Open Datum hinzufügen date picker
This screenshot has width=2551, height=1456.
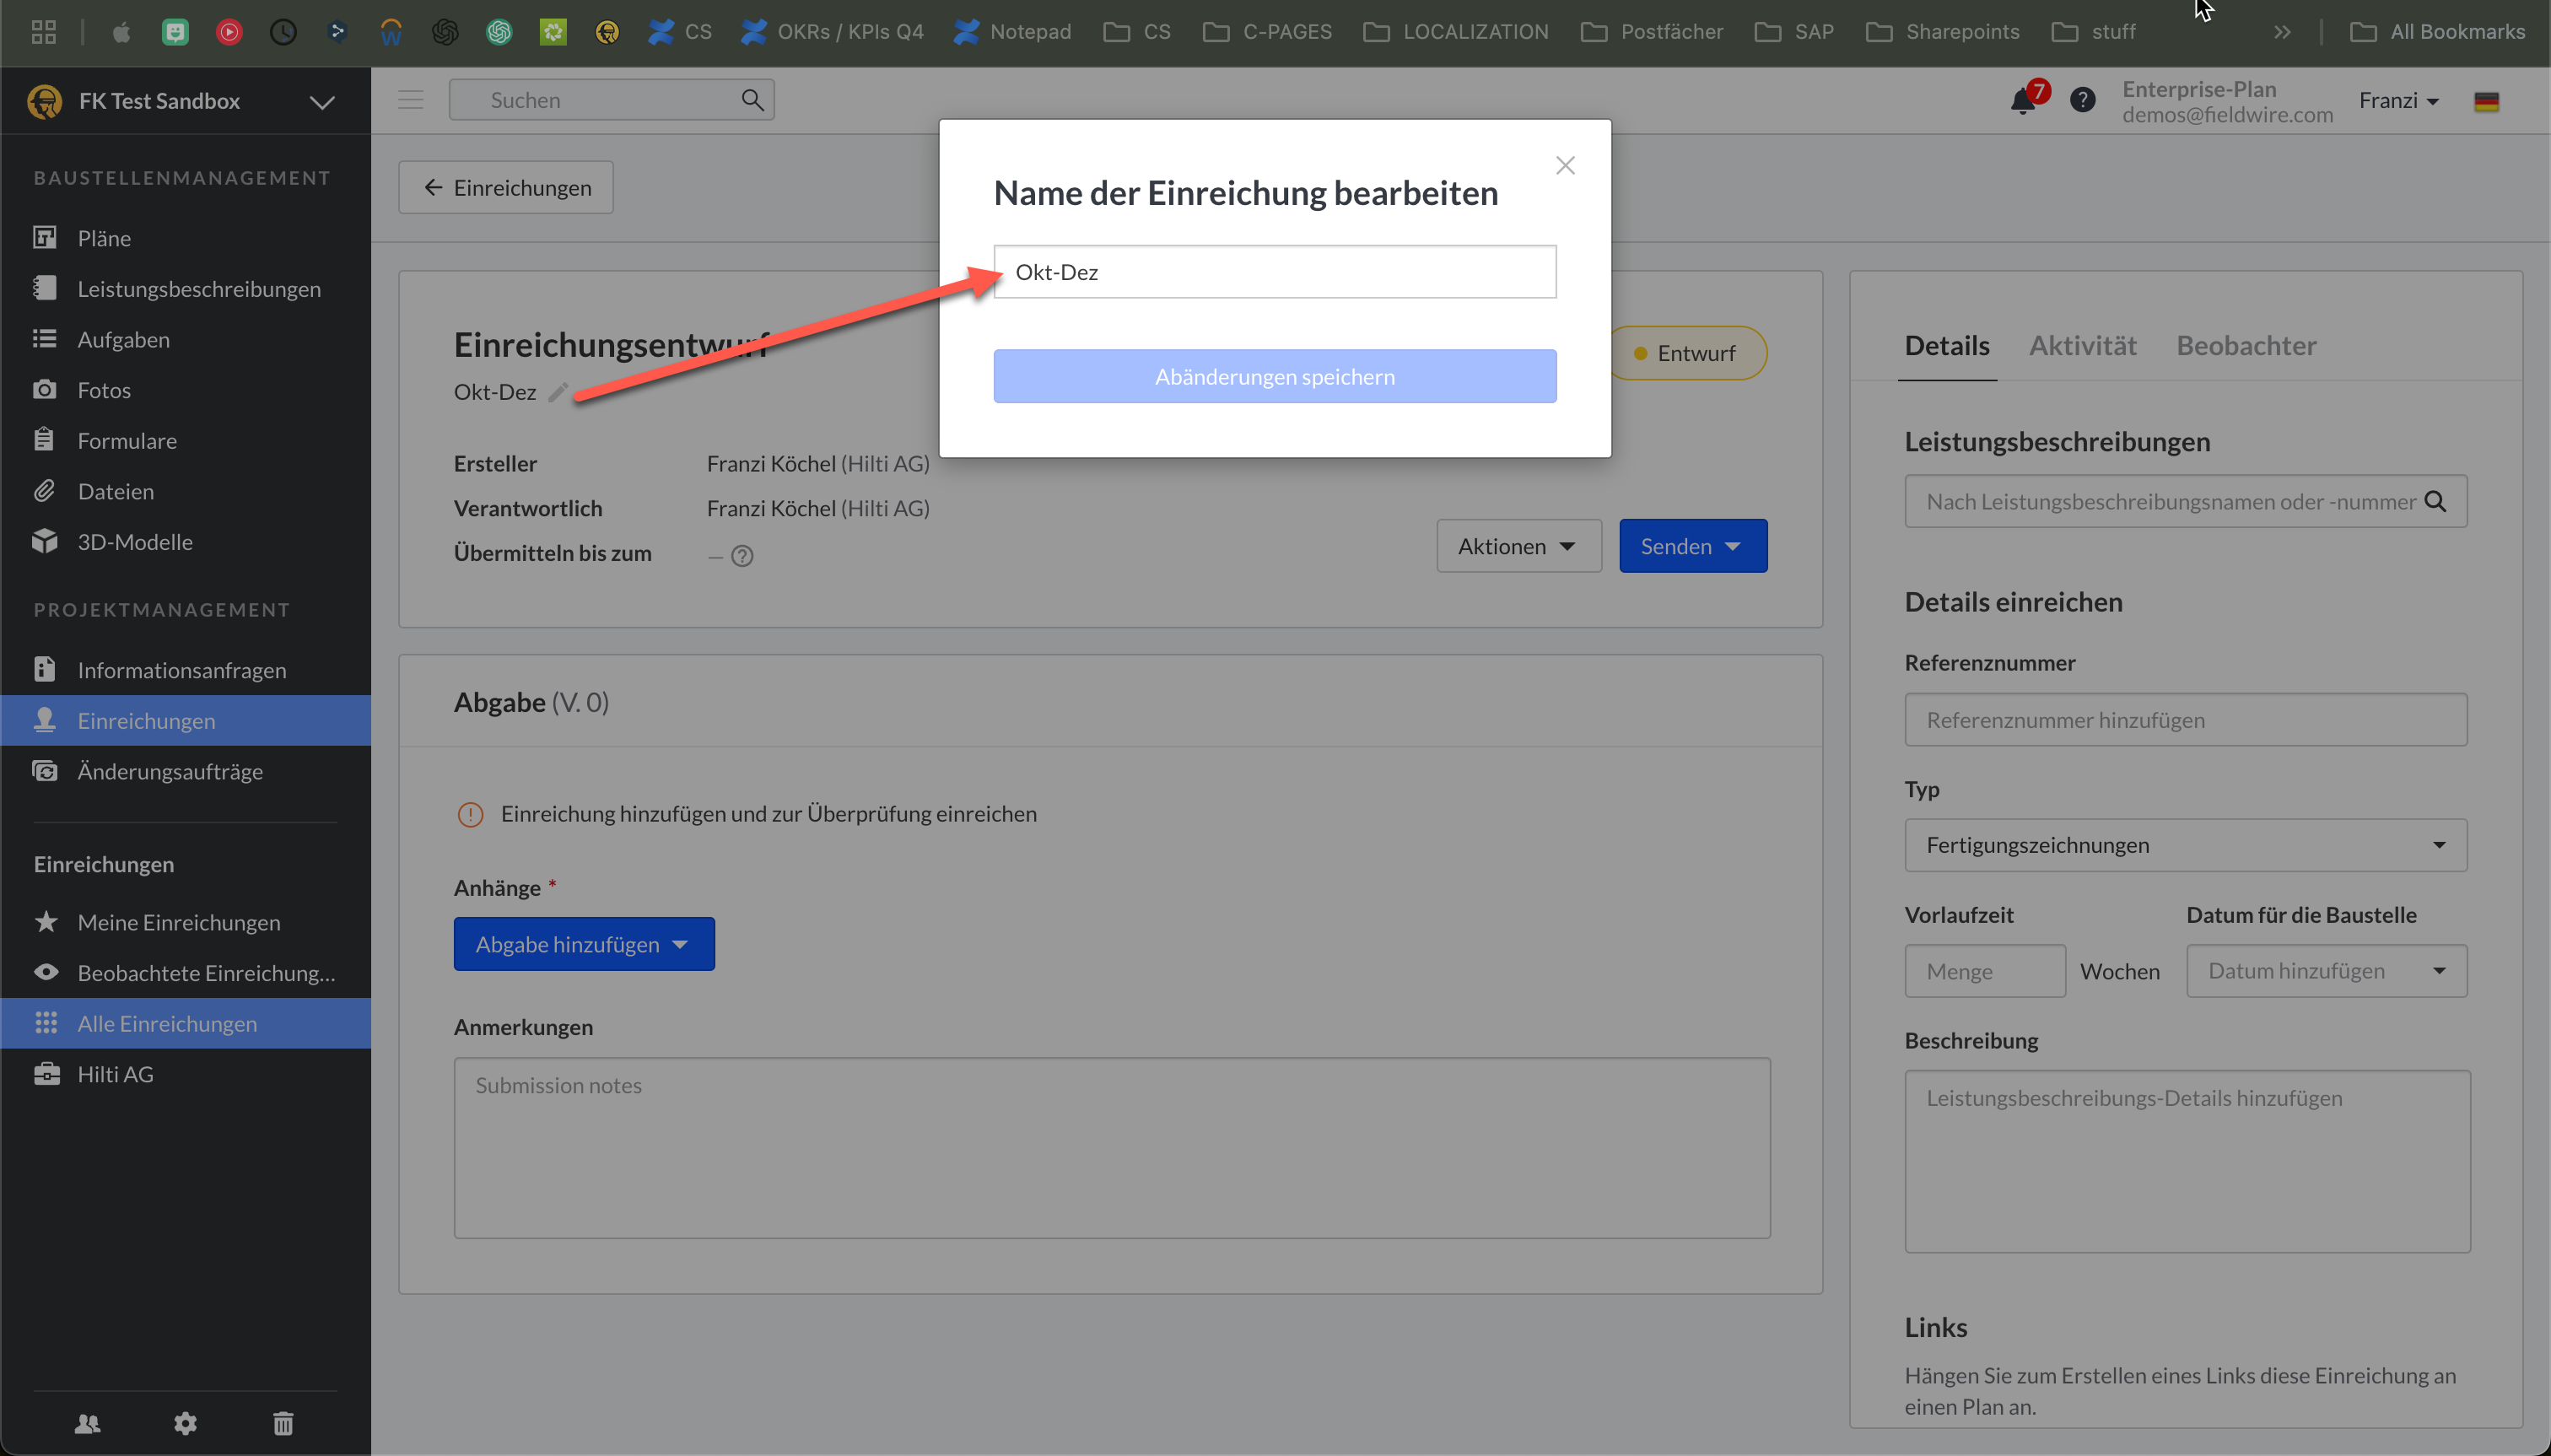pos(2327,971)
